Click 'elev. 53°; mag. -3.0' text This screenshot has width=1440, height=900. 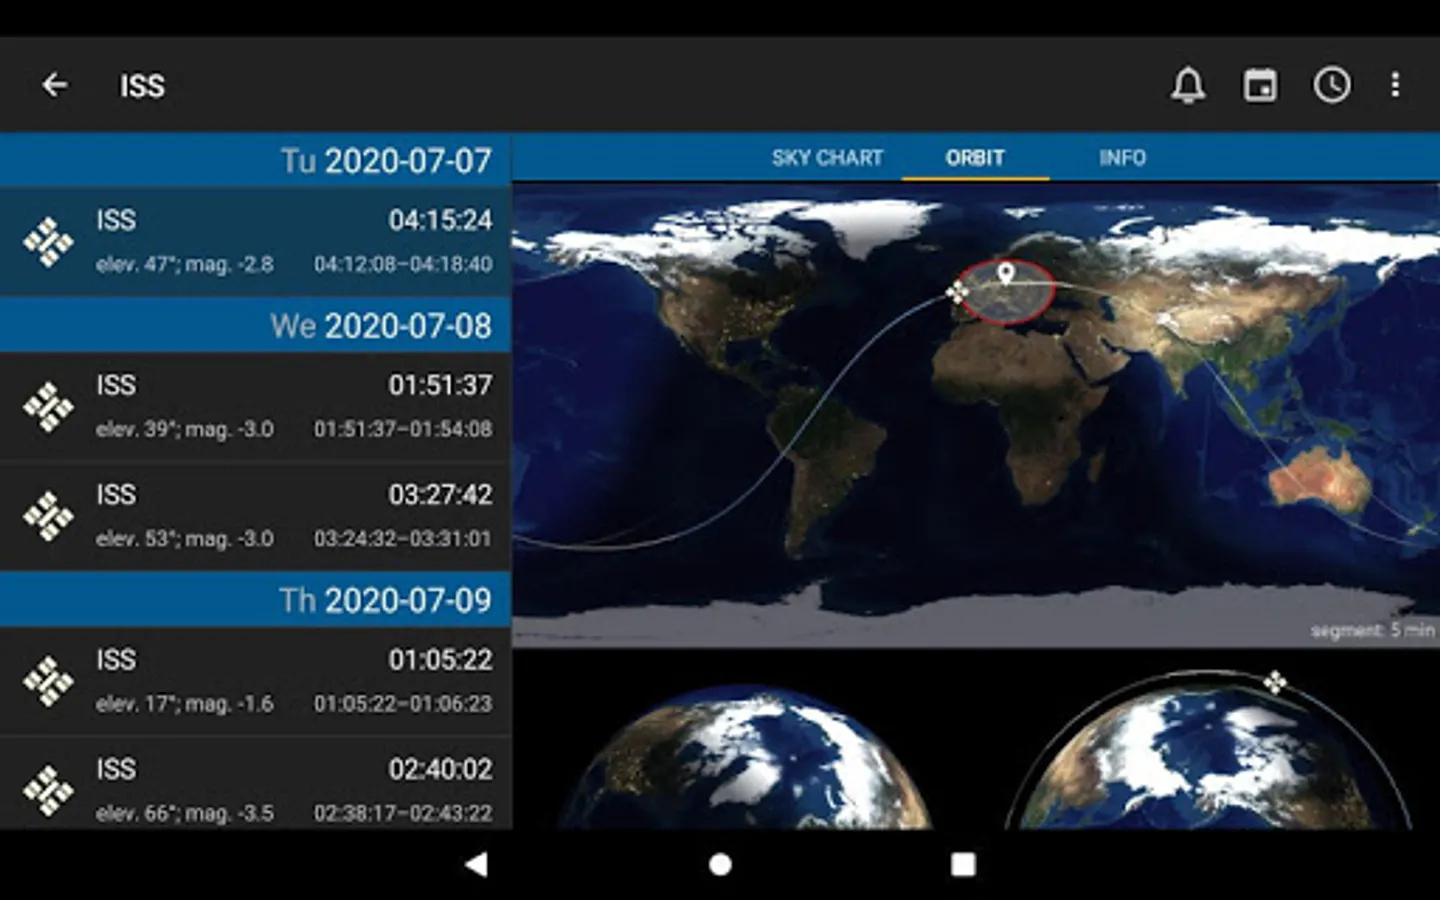[185, 538]
